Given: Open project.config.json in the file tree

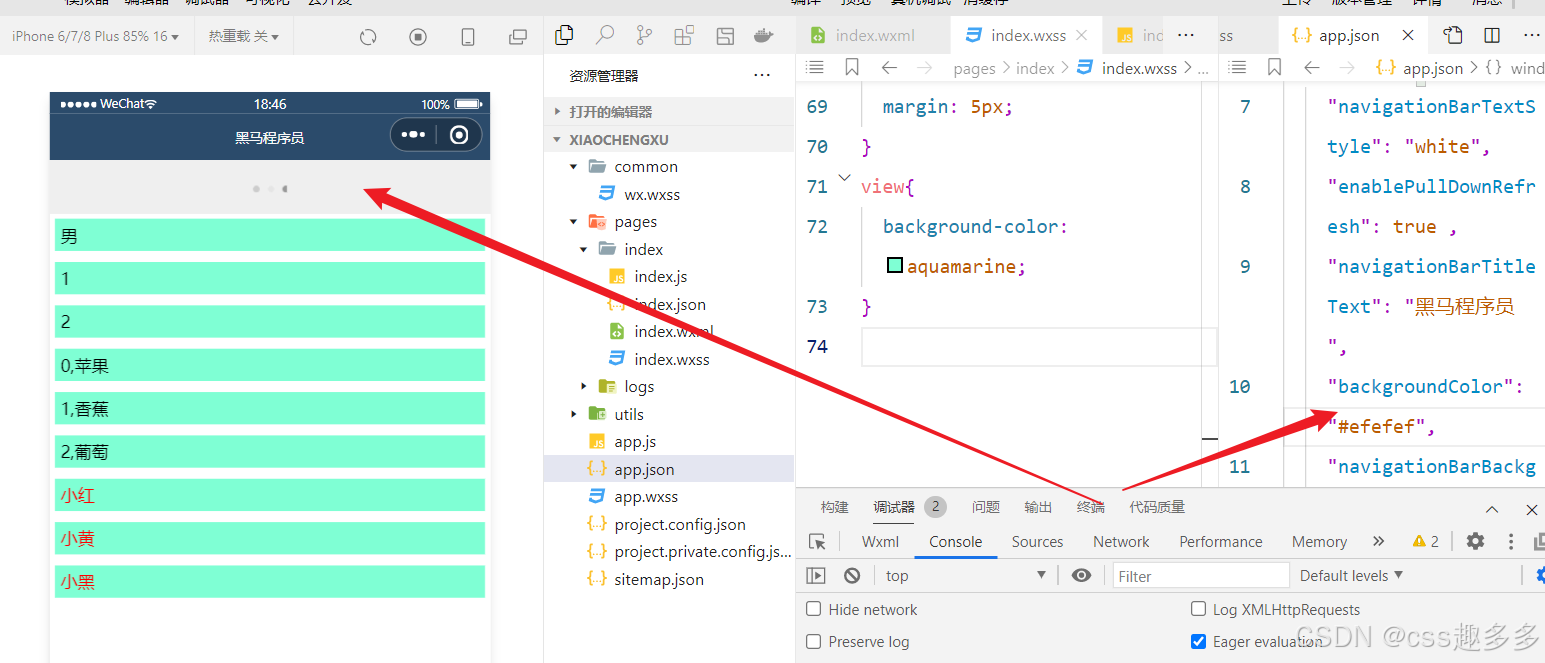Looking at the screenshot, I should point(669,524).
